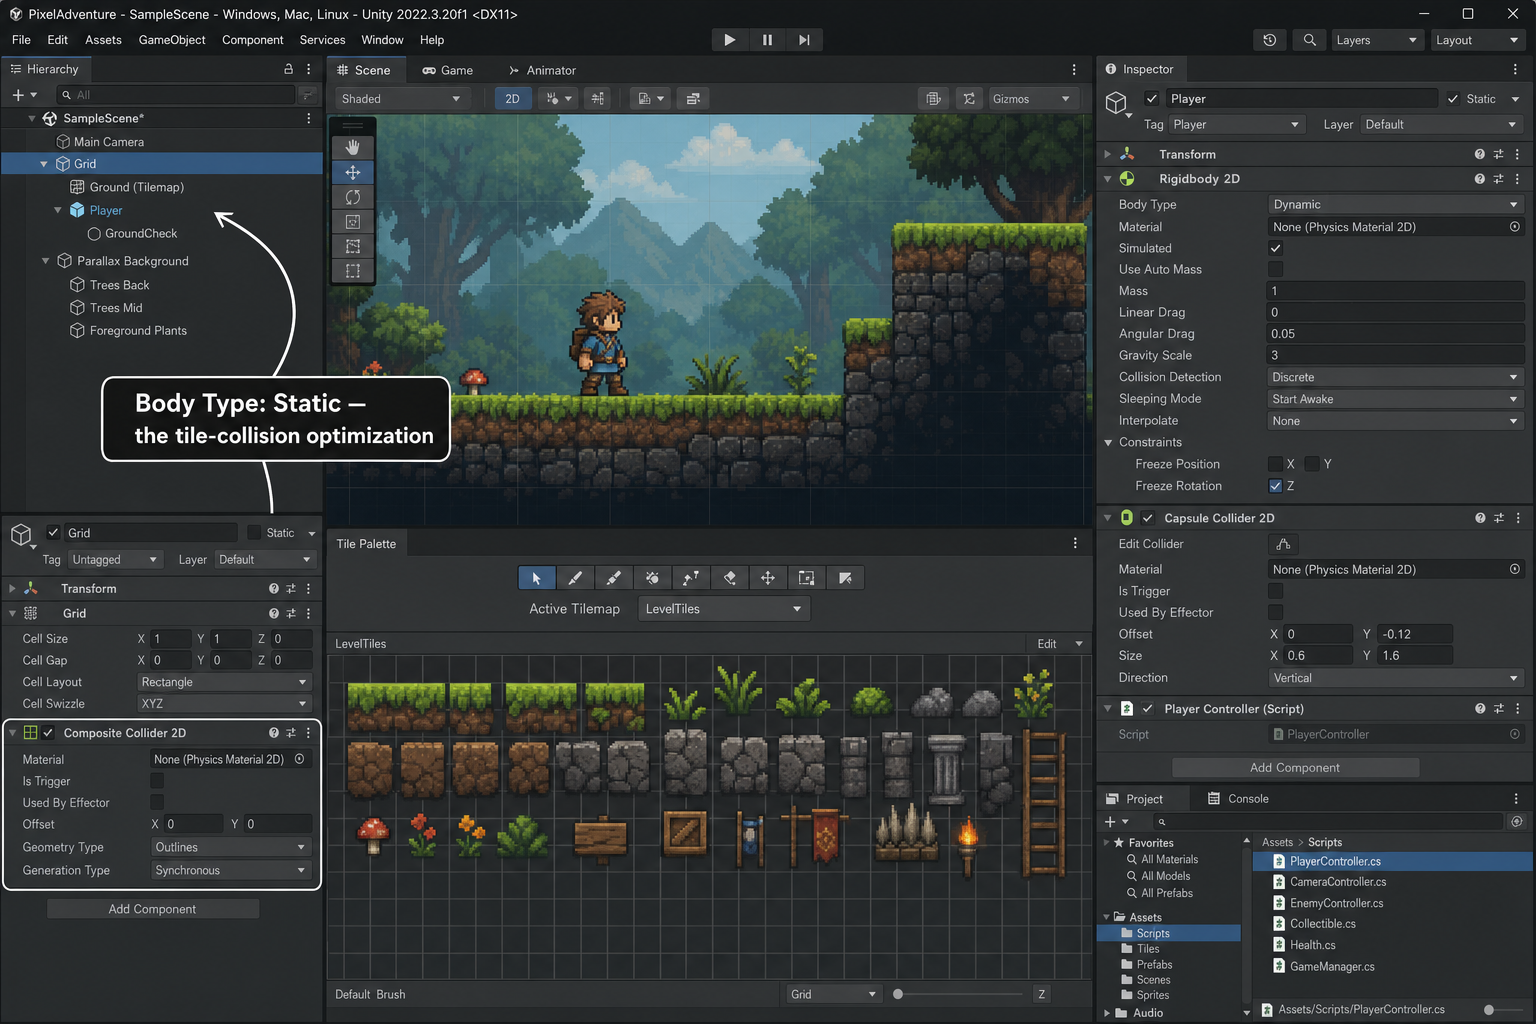
Task: Click the Mass value field
Action: click(x=1395, y=291)
